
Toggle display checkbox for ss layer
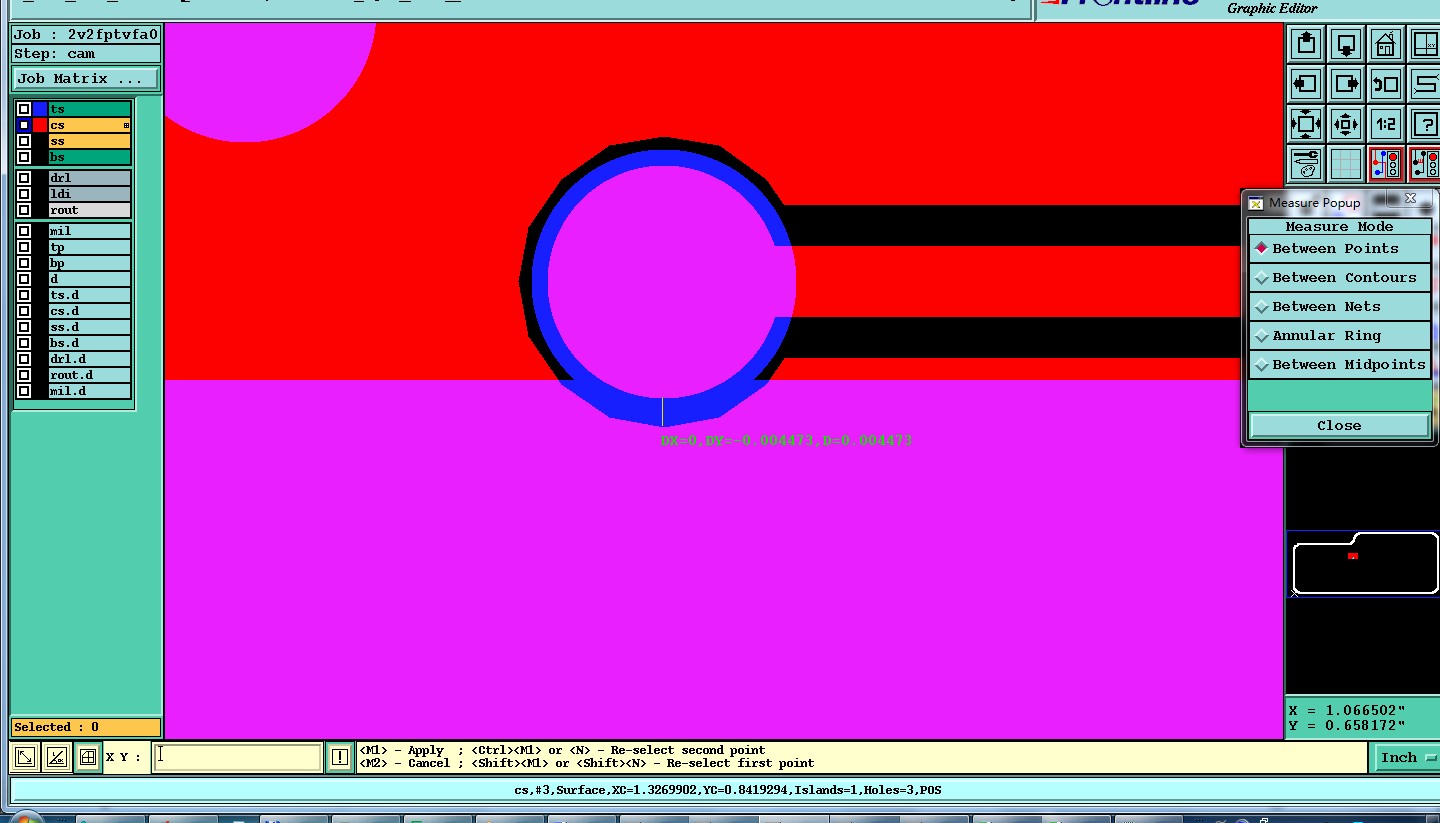coord(24,141)
